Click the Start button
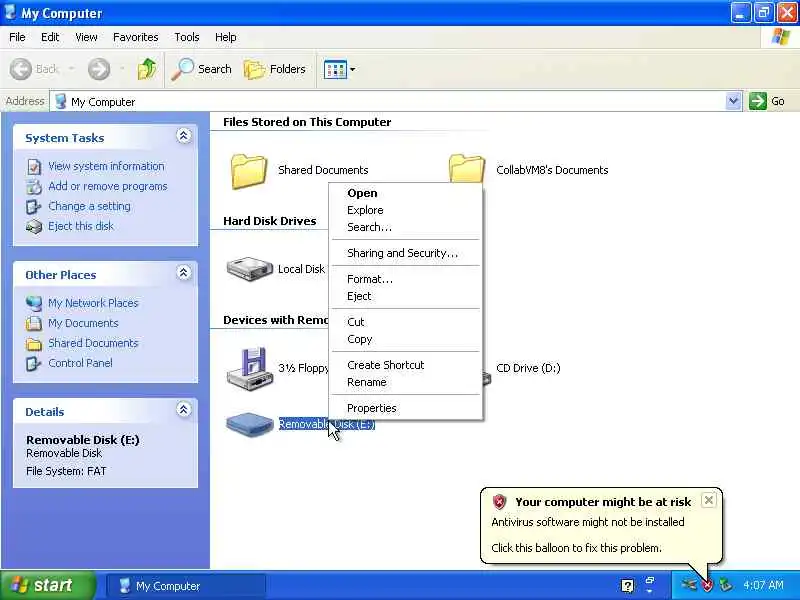The height and width of the screenshot is (600, 800). click(47, 585)
